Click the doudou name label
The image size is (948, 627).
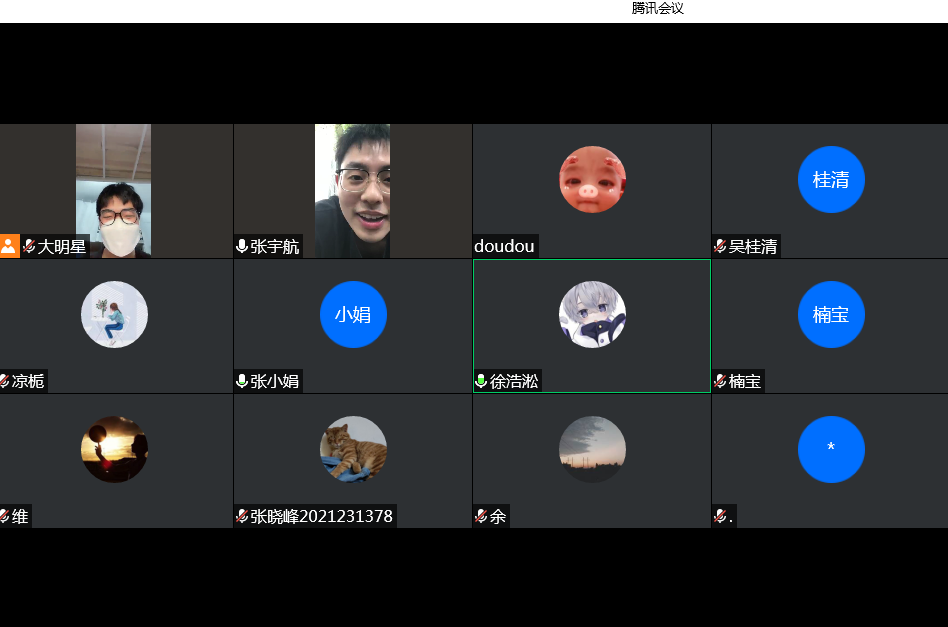point(505,246)
